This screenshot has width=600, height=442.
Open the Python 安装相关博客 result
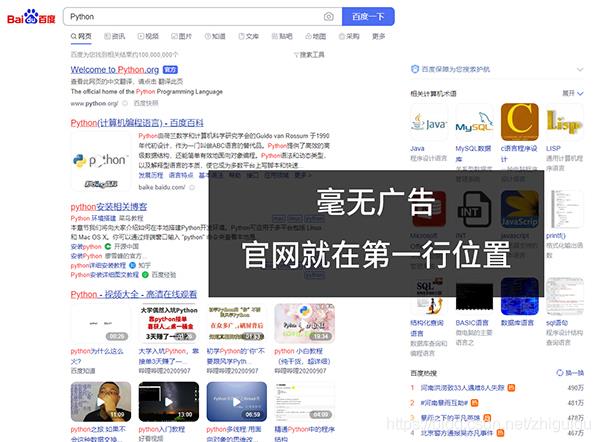tap(108, 207)
